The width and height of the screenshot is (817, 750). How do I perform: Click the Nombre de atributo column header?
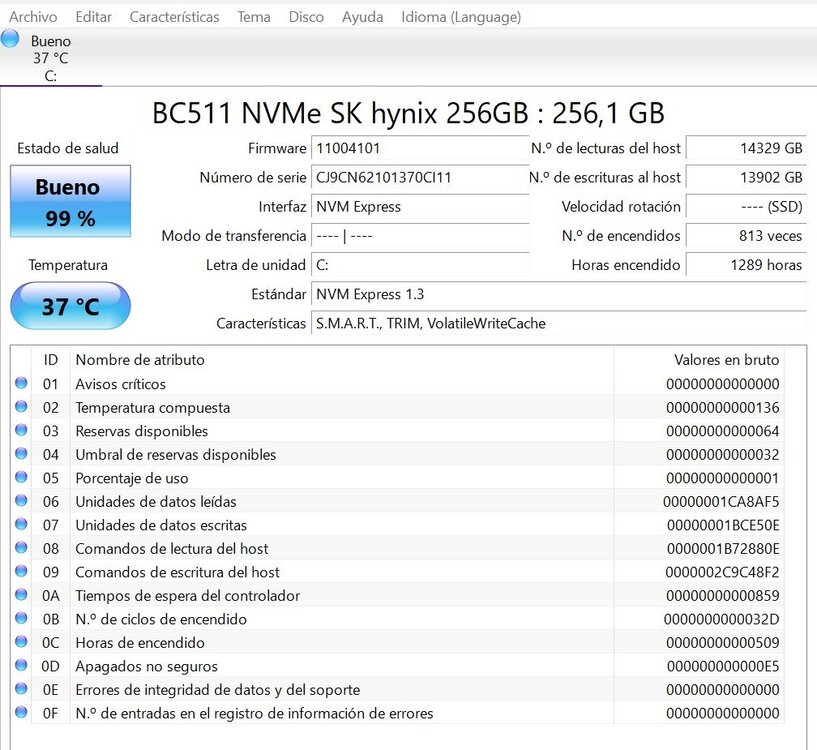point(342,360)
